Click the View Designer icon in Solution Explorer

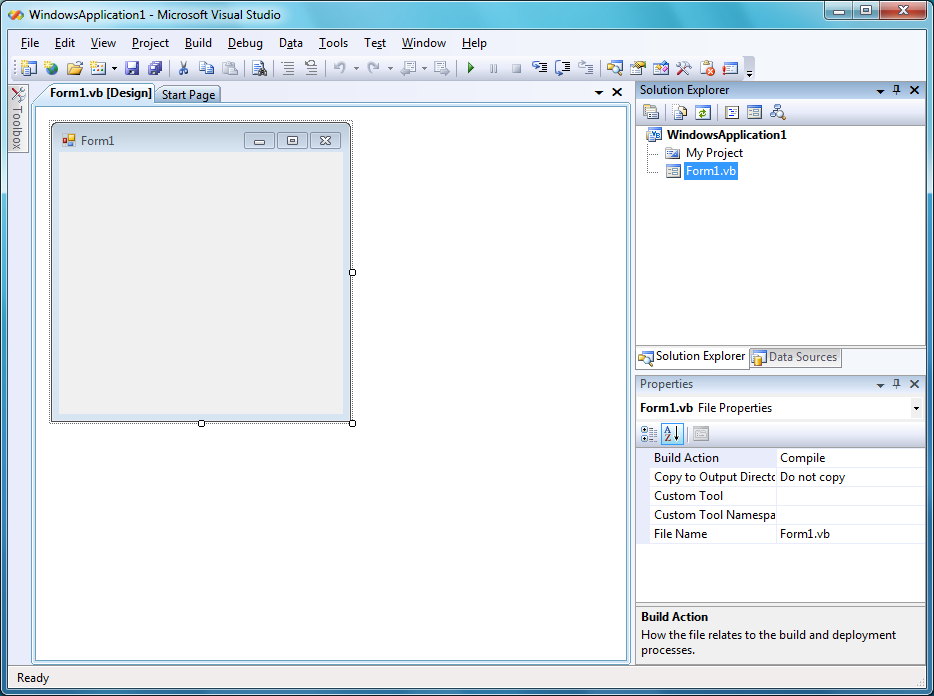coord(755,112)
